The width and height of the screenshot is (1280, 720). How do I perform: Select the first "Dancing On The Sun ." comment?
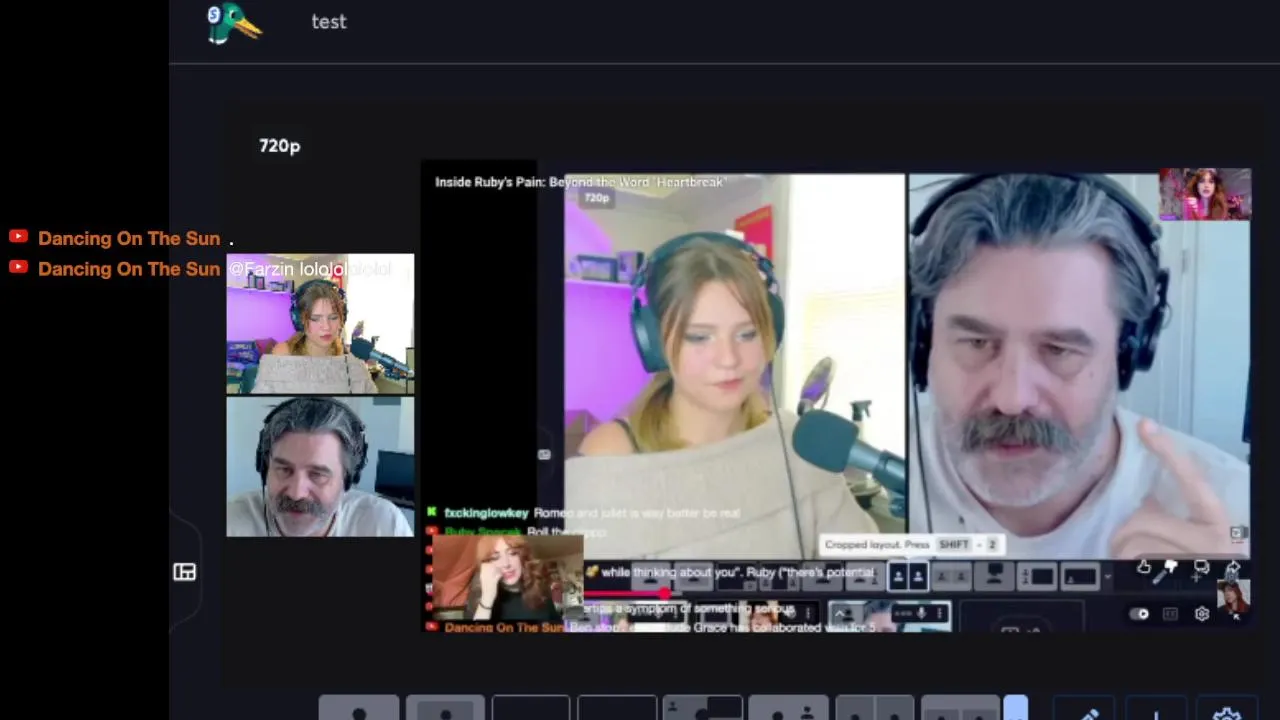pyautogui.click(x=135, y=238)
